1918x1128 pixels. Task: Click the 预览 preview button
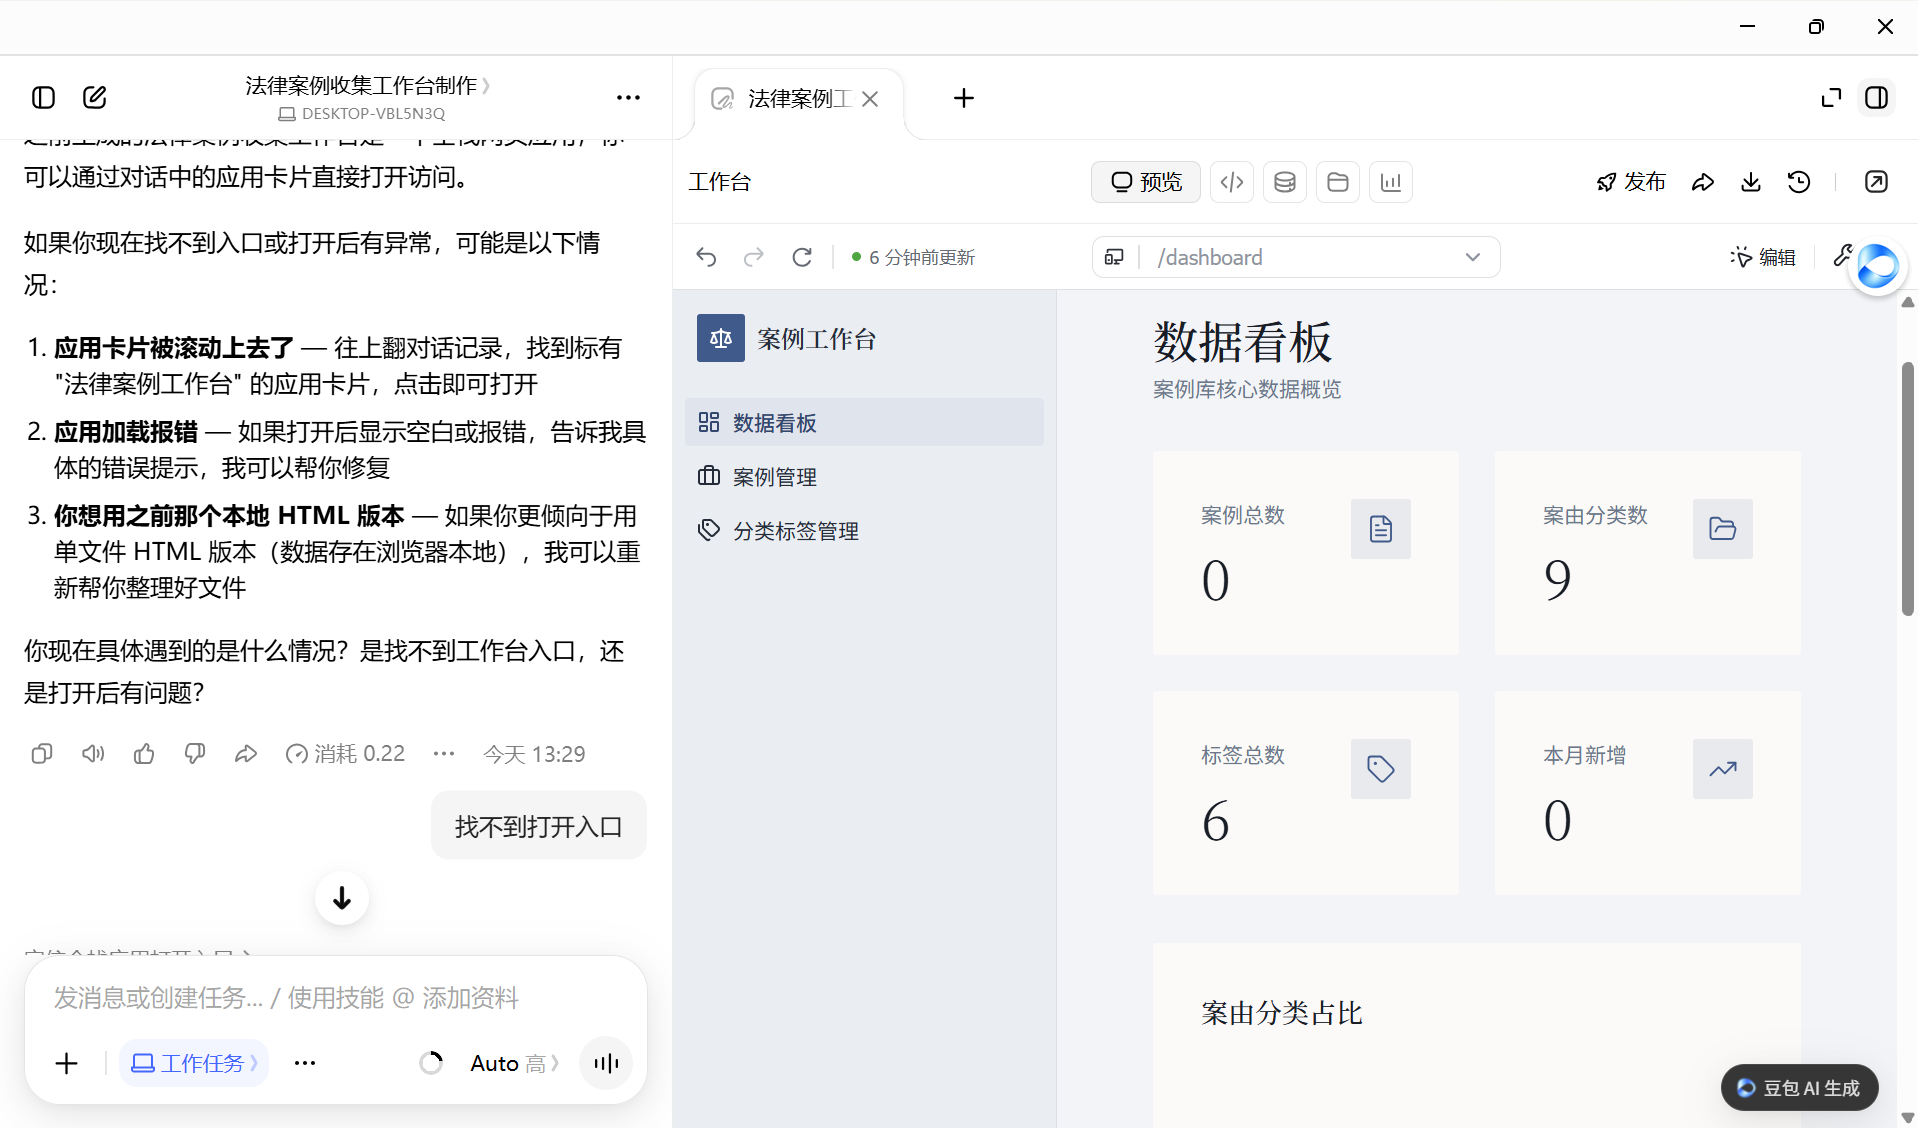point(1146,182)
